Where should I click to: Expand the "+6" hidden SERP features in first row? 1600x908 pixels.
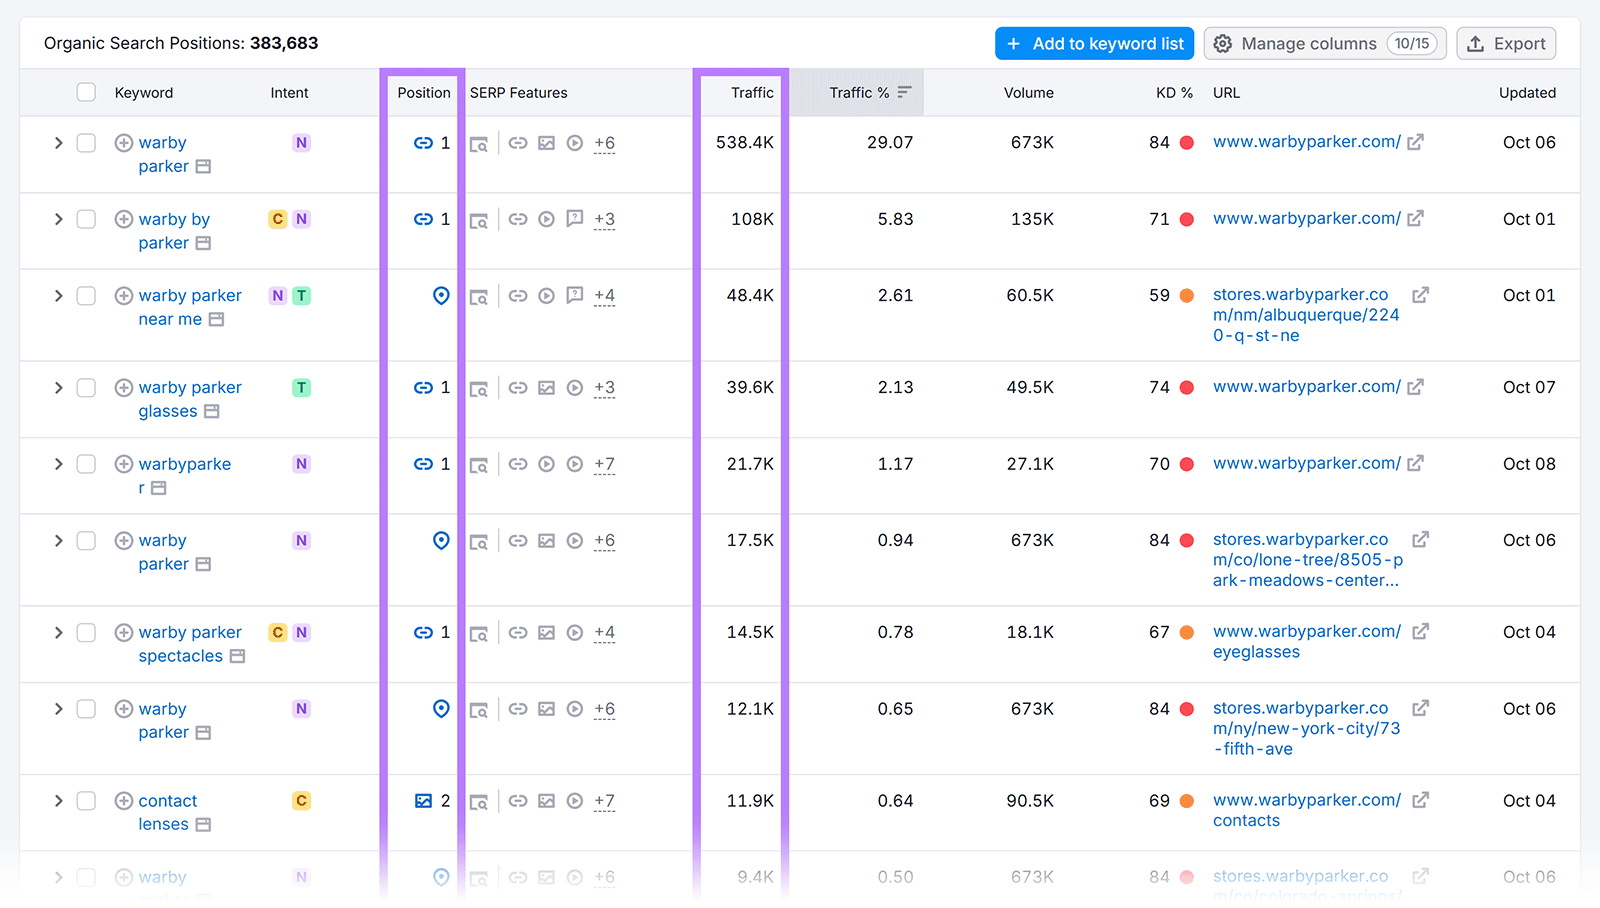tap(604, 143)
